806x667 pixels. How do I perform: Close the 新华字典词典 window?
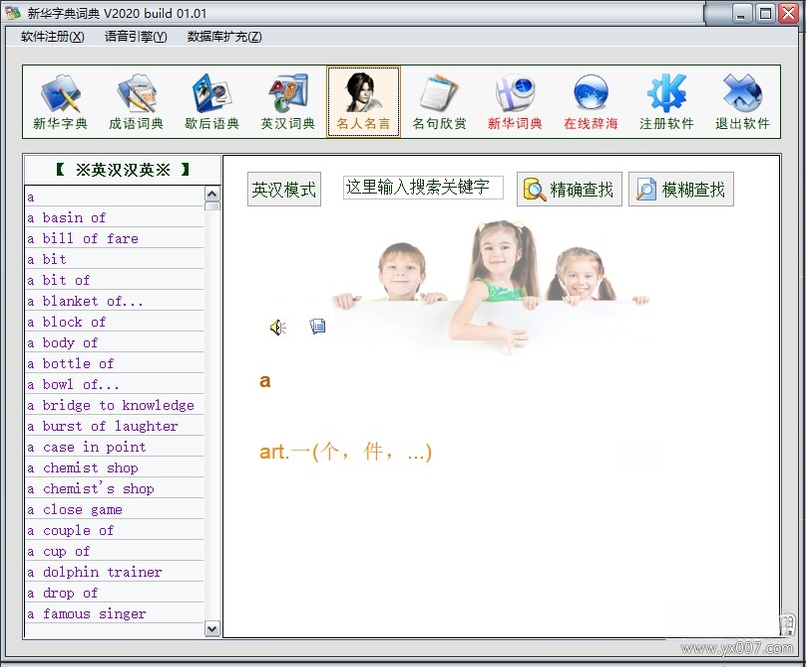click(788, 13)
